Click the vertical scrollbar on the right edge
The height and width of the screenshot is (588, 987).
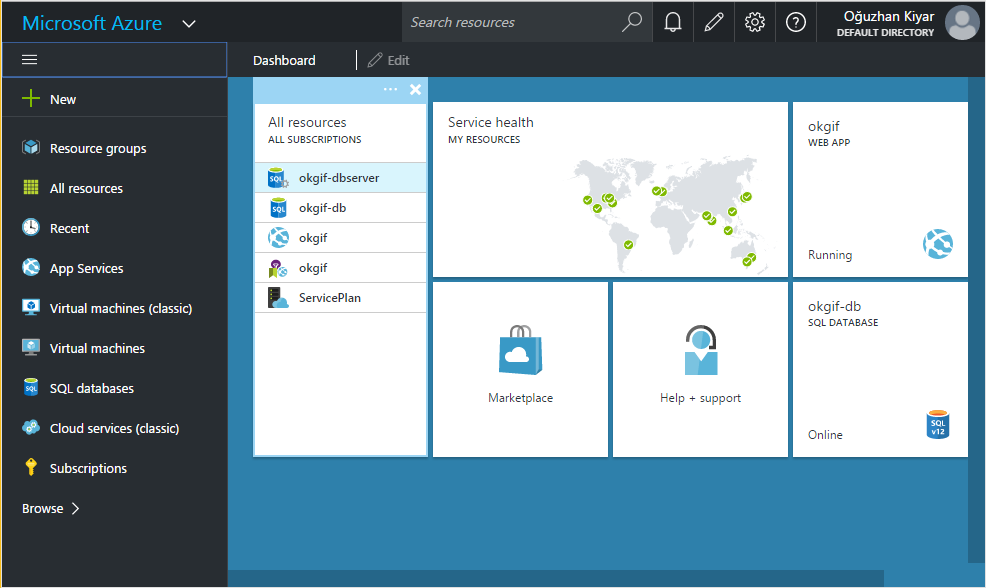pos(976,319)
